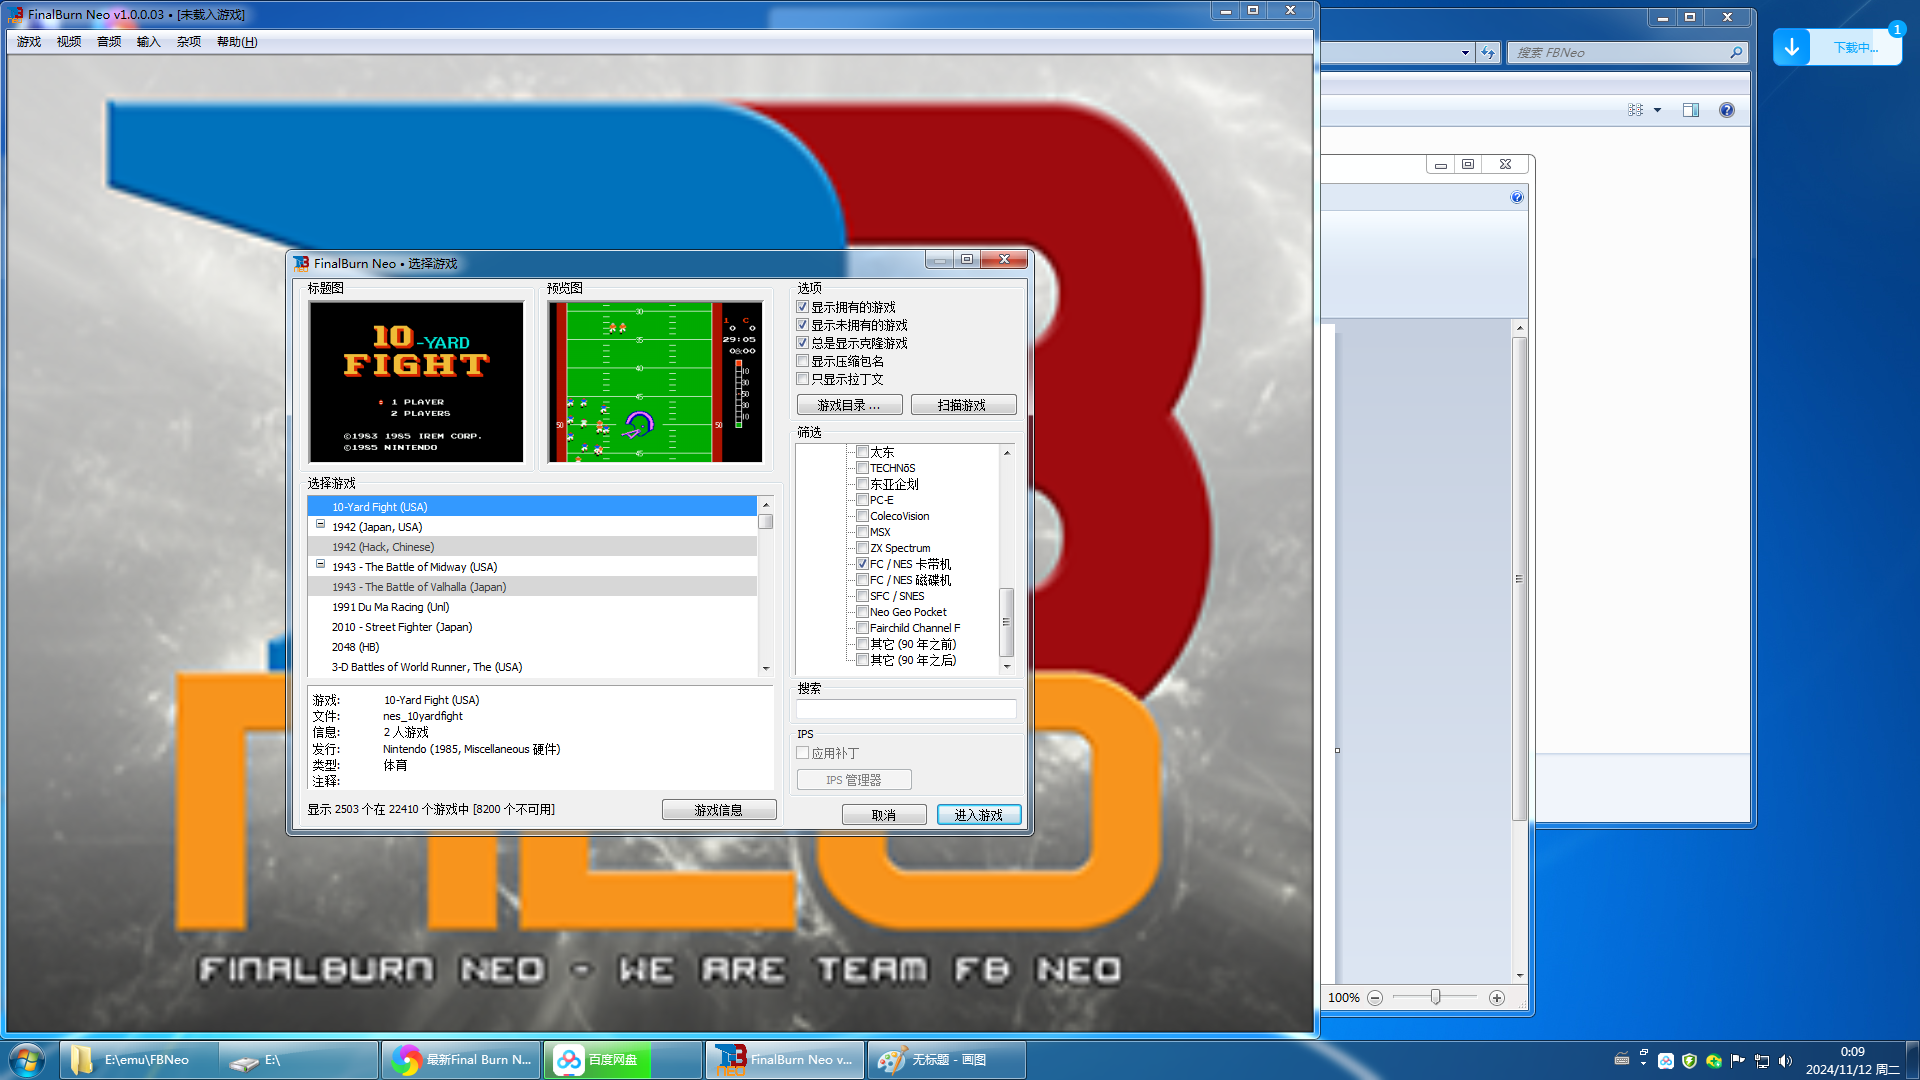Image resolution: width=1920 pixels, height=1080 pixels.
Task: Check Neo Geo Pocket filter
Action: click(862, 612)
